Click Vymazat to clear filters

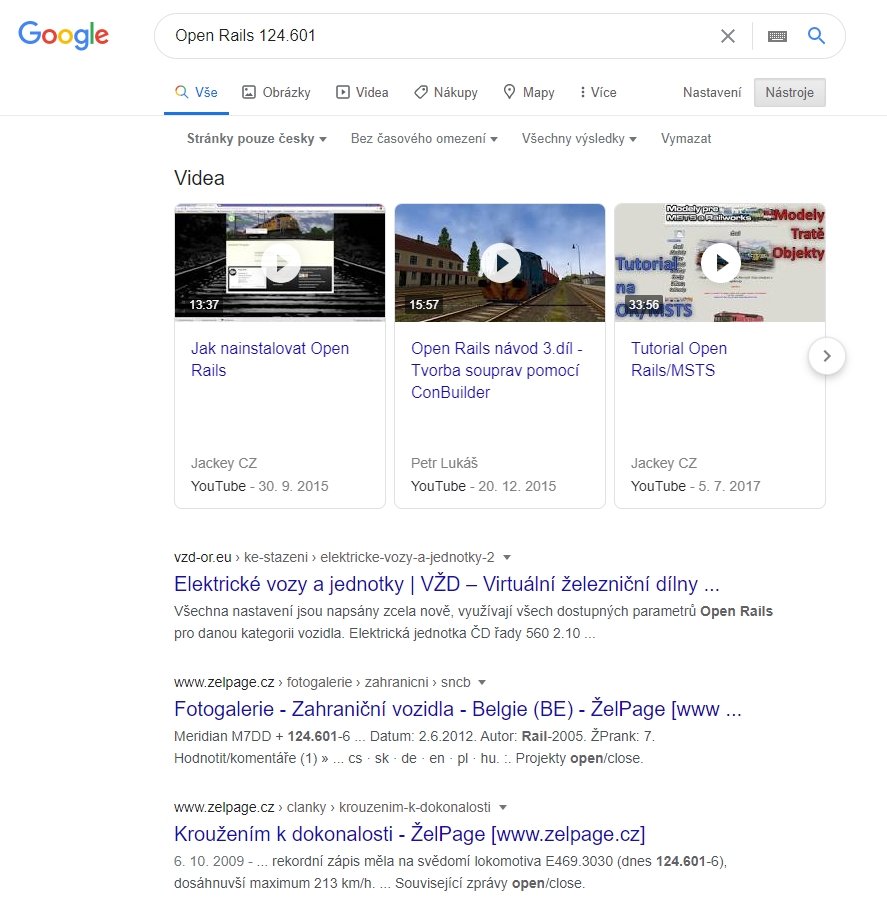coord(686,138)
